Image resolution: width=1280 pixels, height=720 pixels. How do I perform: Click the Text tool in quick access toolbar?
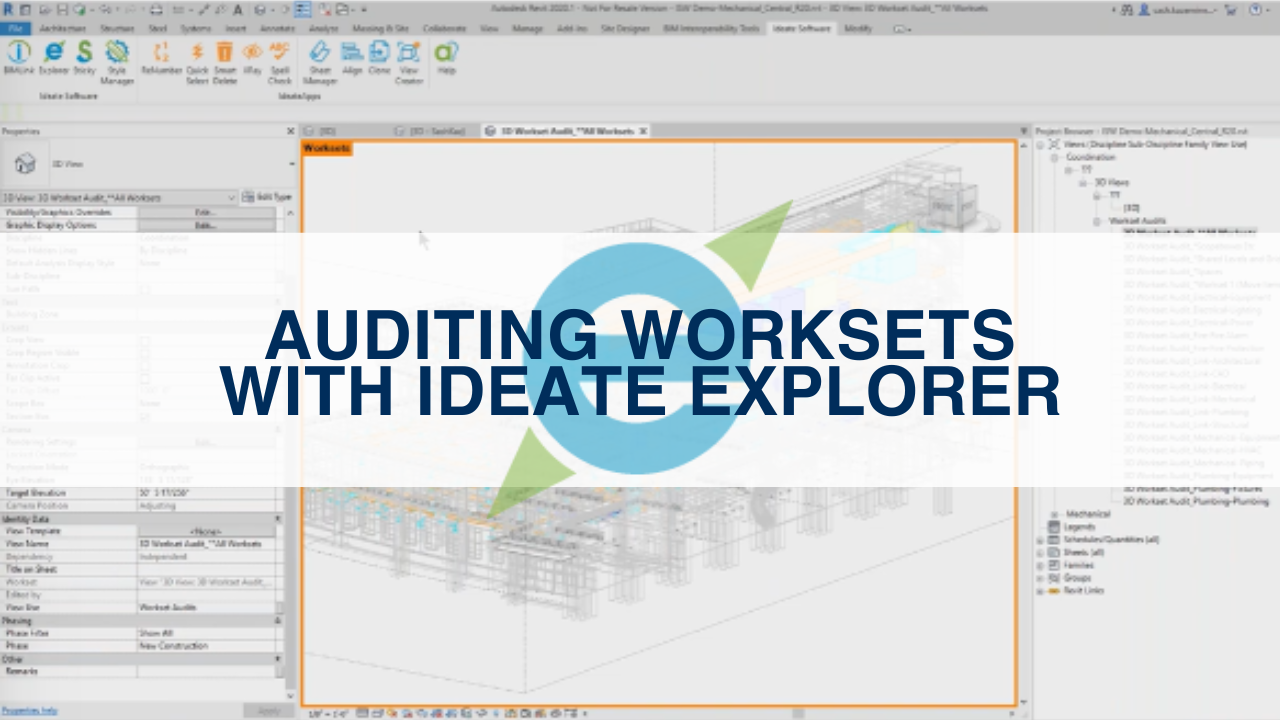[x=236, y=9]
